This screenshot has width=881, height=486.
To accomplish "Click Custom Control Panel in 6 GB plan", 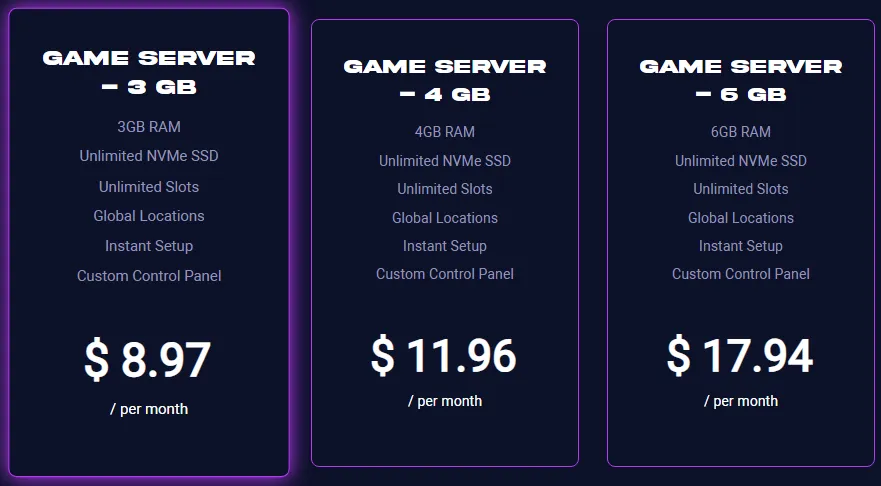I will (x=741, y=274).
